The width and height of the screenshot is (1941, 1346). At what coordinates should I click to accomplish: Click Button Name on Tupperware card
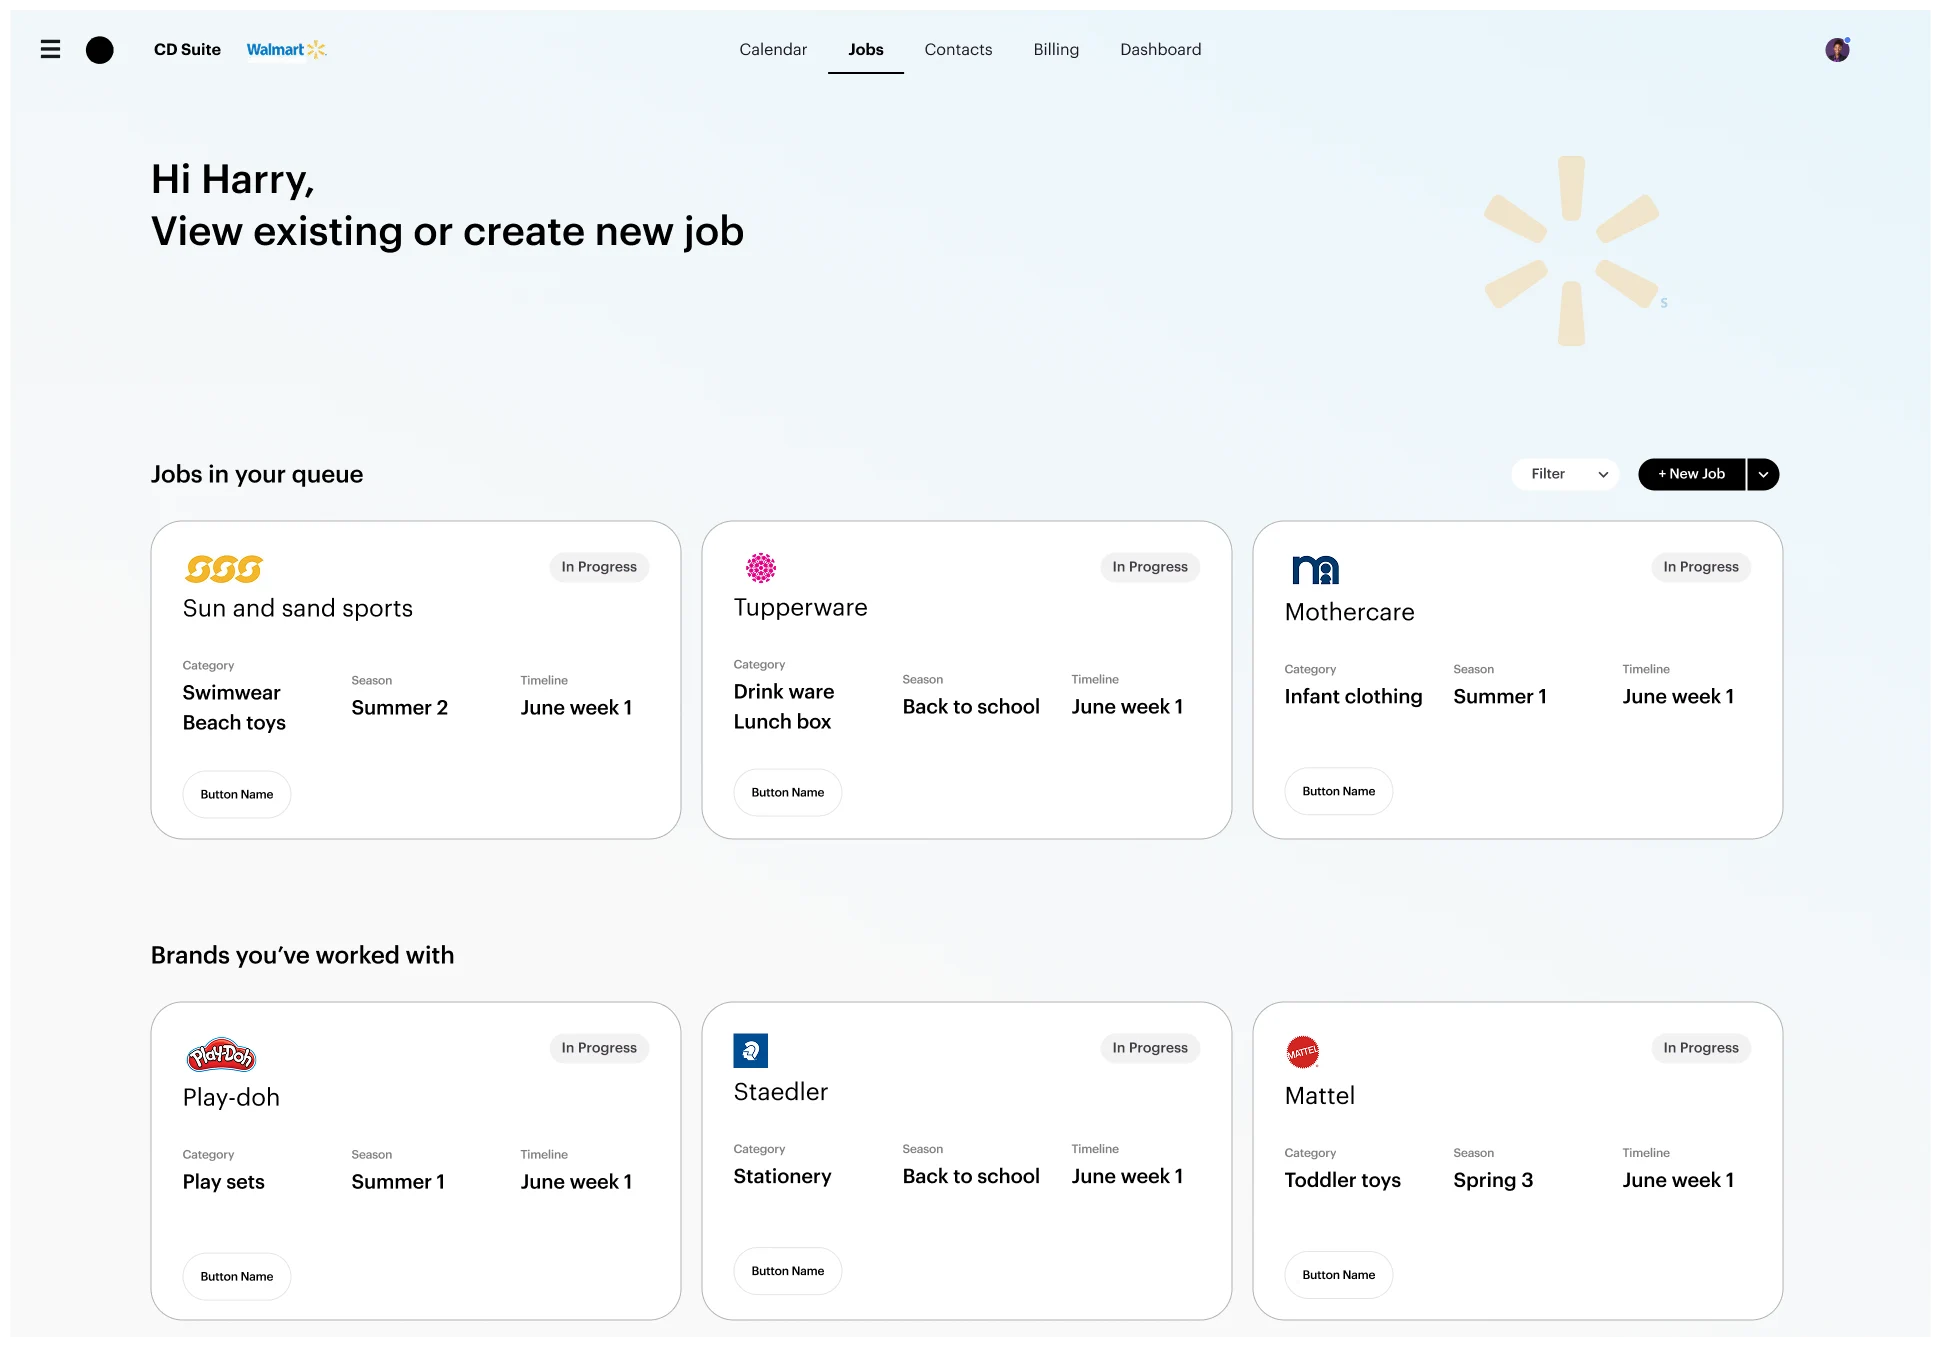point(788,792)
